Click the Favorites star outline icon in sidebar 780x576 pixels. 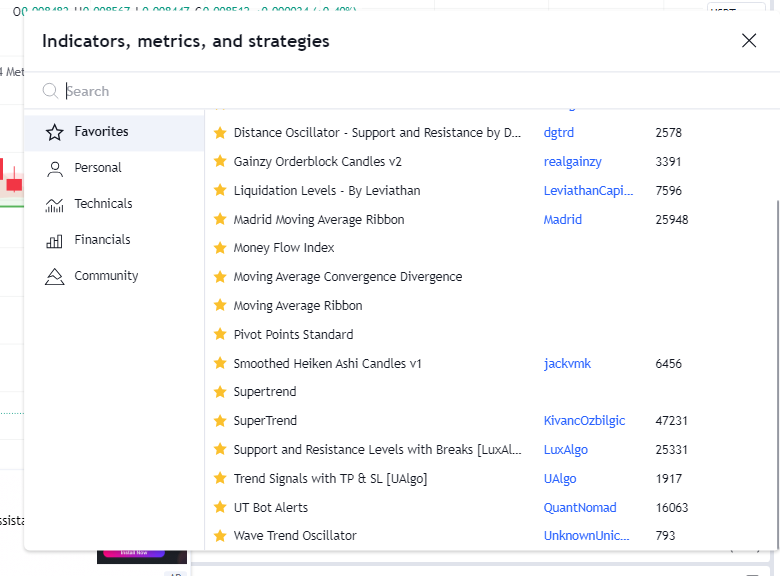(x=55, y=132)
